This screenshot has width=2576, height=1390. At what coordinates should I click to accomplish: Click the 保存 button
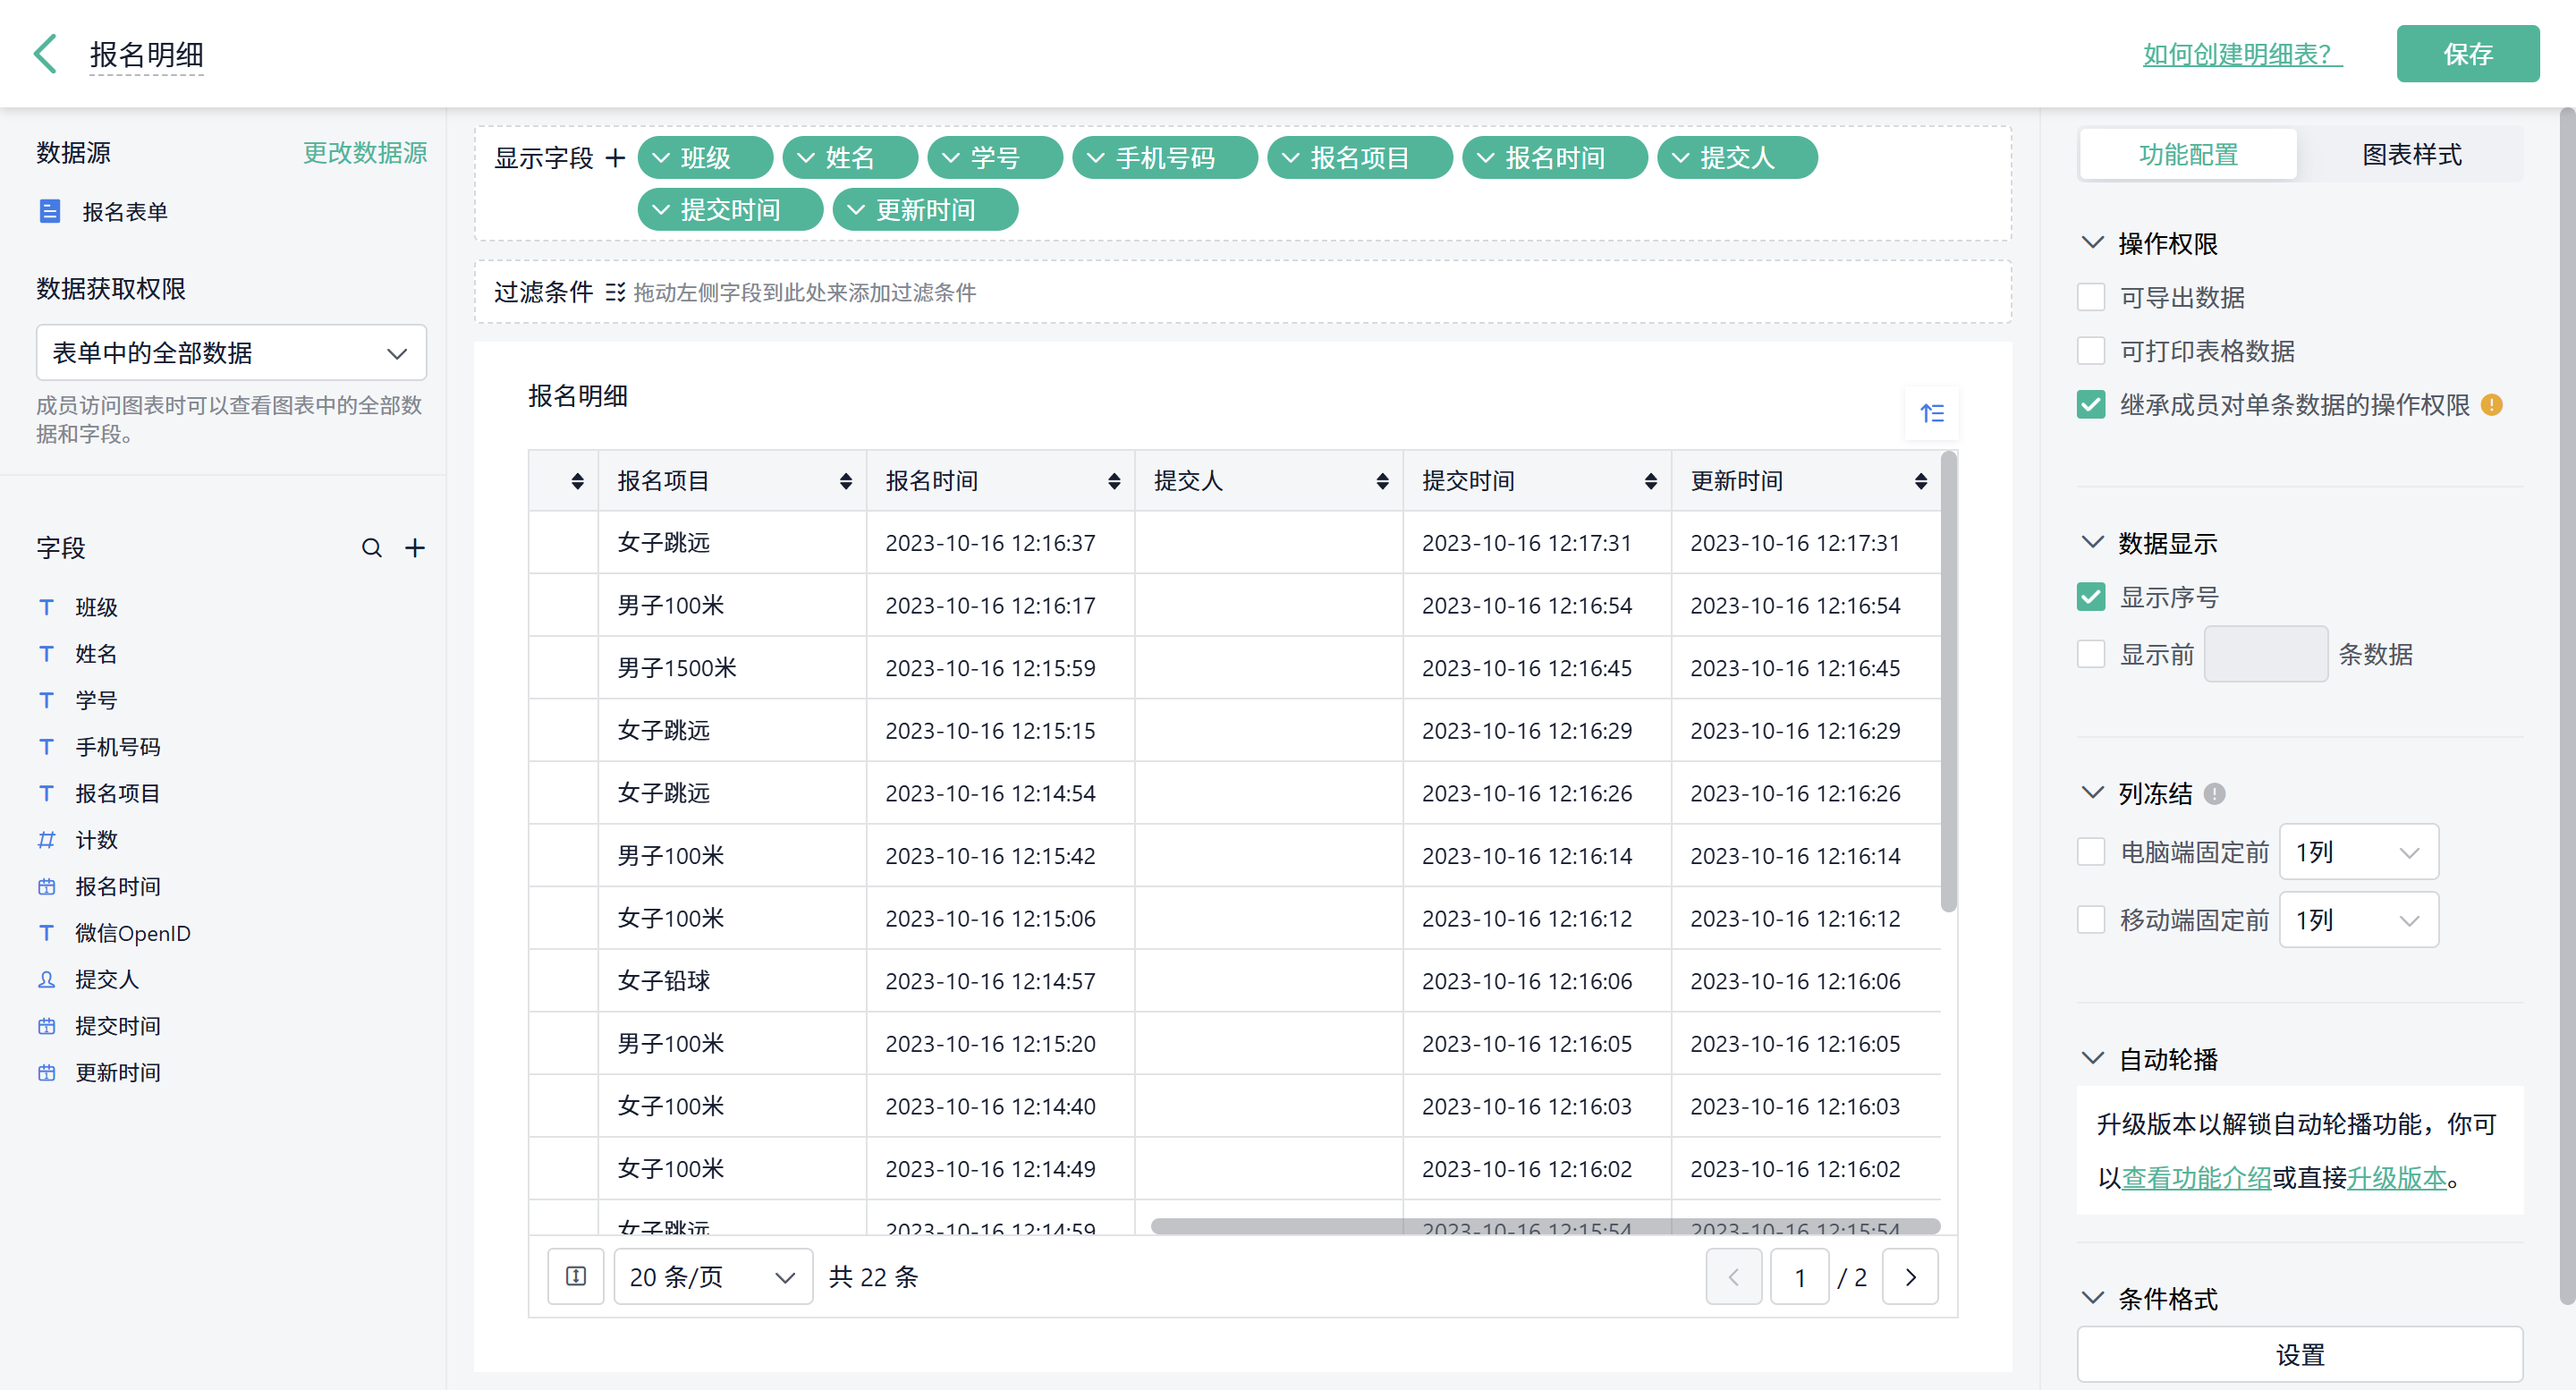coord(2467,54)
